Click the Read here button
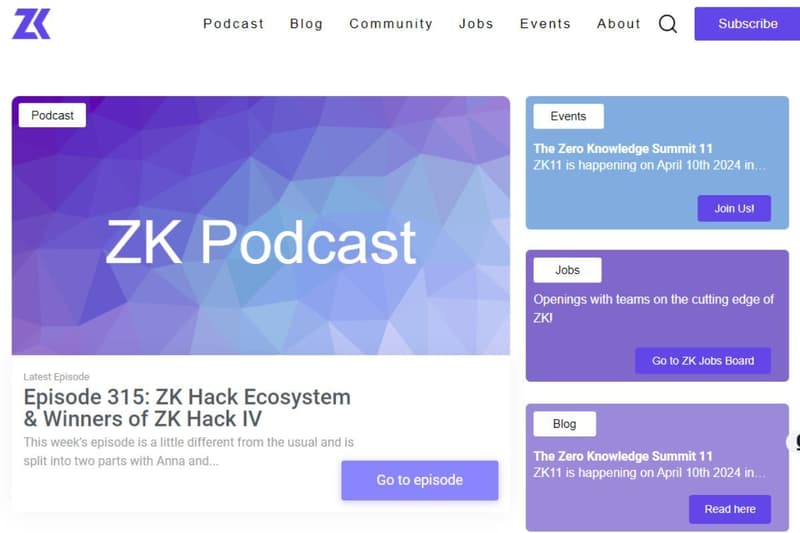Image resolution: width=800 pixels, height=533 pixels. pos(730,509)
